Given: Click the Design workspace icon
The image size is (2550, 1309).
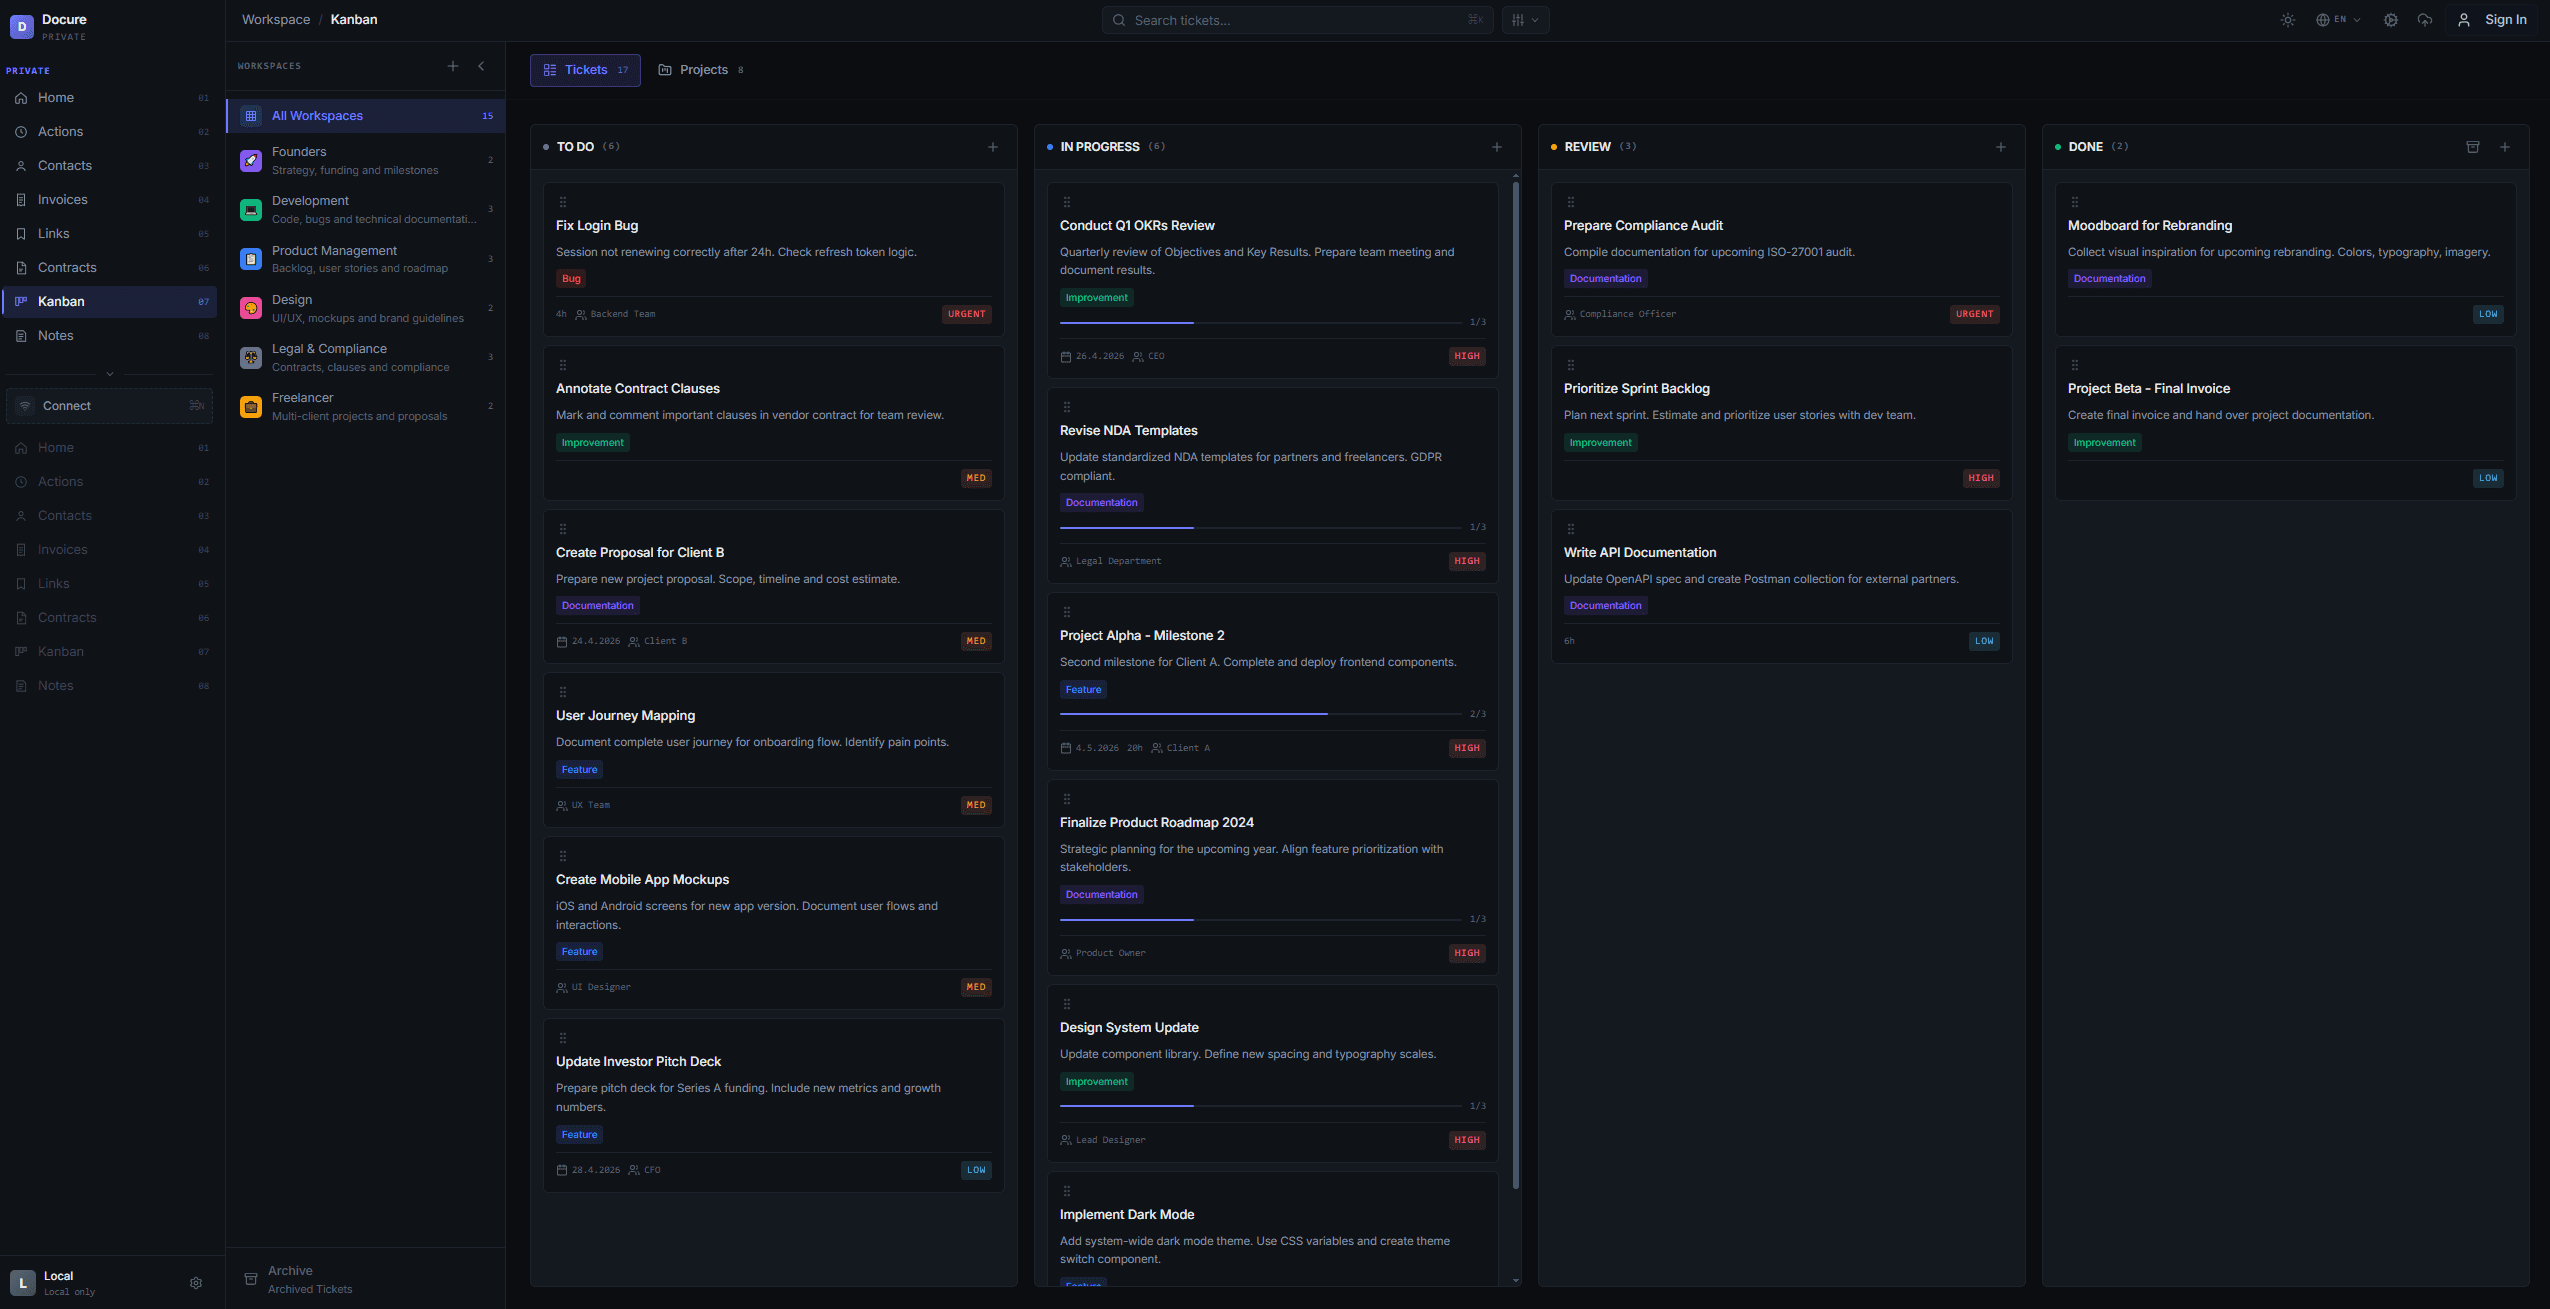Looking at the screenshot, I should 251,308.
